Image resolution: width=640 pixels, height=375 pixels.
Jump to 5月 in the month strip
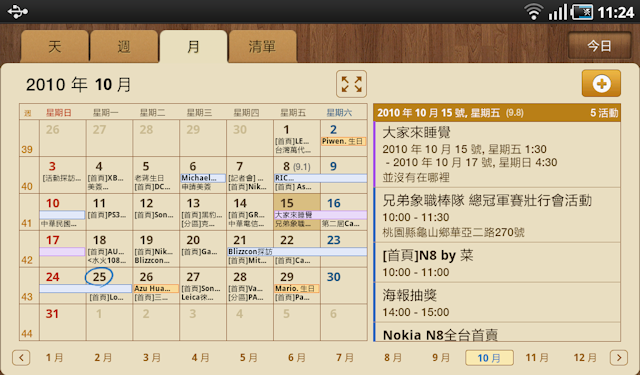tap(248, 358)
